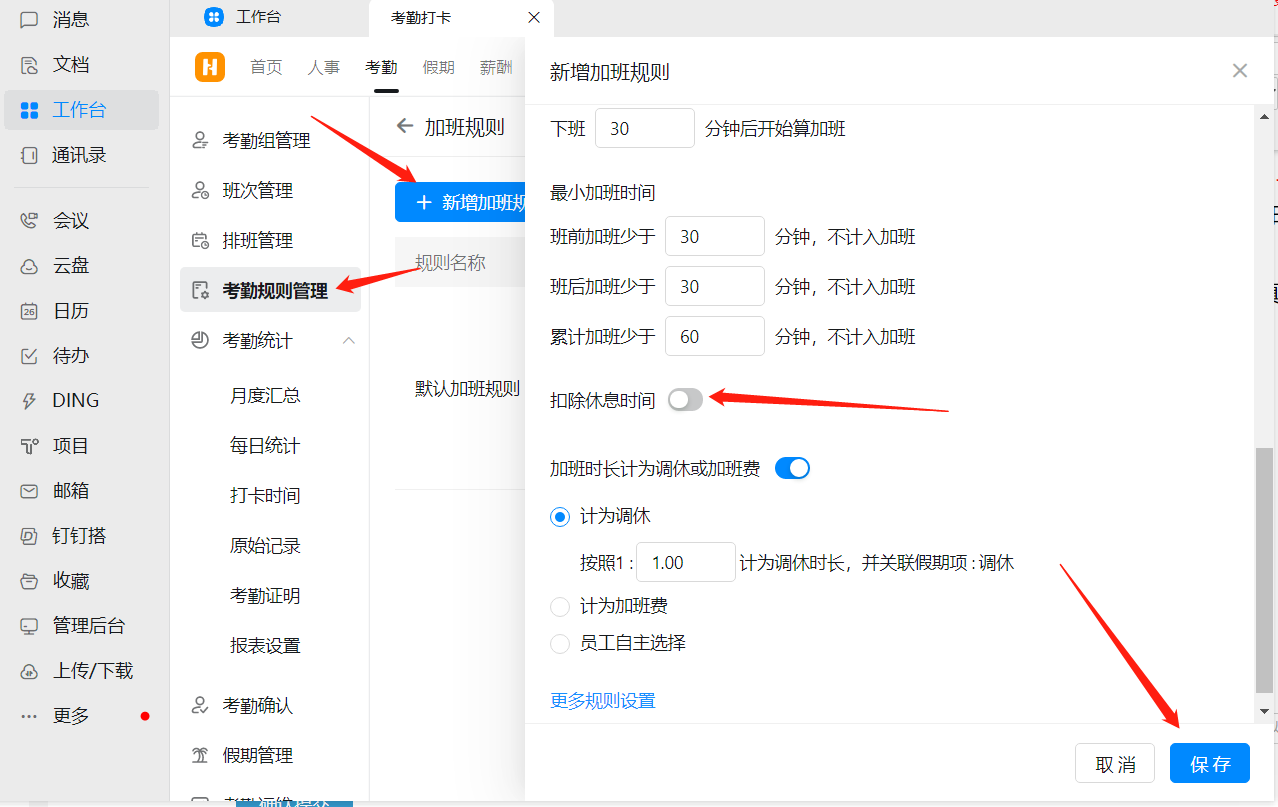Screen dimensions: 1278x807
Task: Open the 文档 (Documents) section
Action: [63, 63]
